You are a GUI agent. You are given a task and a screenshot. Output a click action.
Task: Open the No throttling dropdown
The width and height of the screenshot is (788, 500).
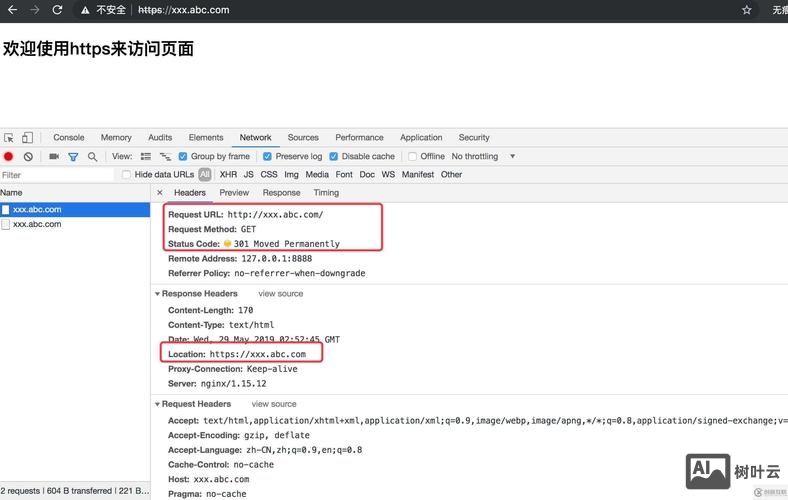coord(483,157)
